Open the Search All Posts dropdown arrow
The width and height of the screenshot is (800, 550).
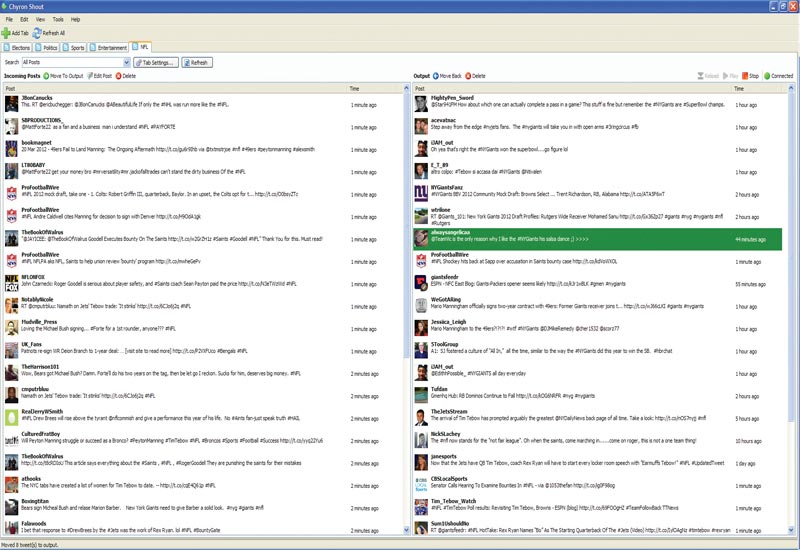127,62
